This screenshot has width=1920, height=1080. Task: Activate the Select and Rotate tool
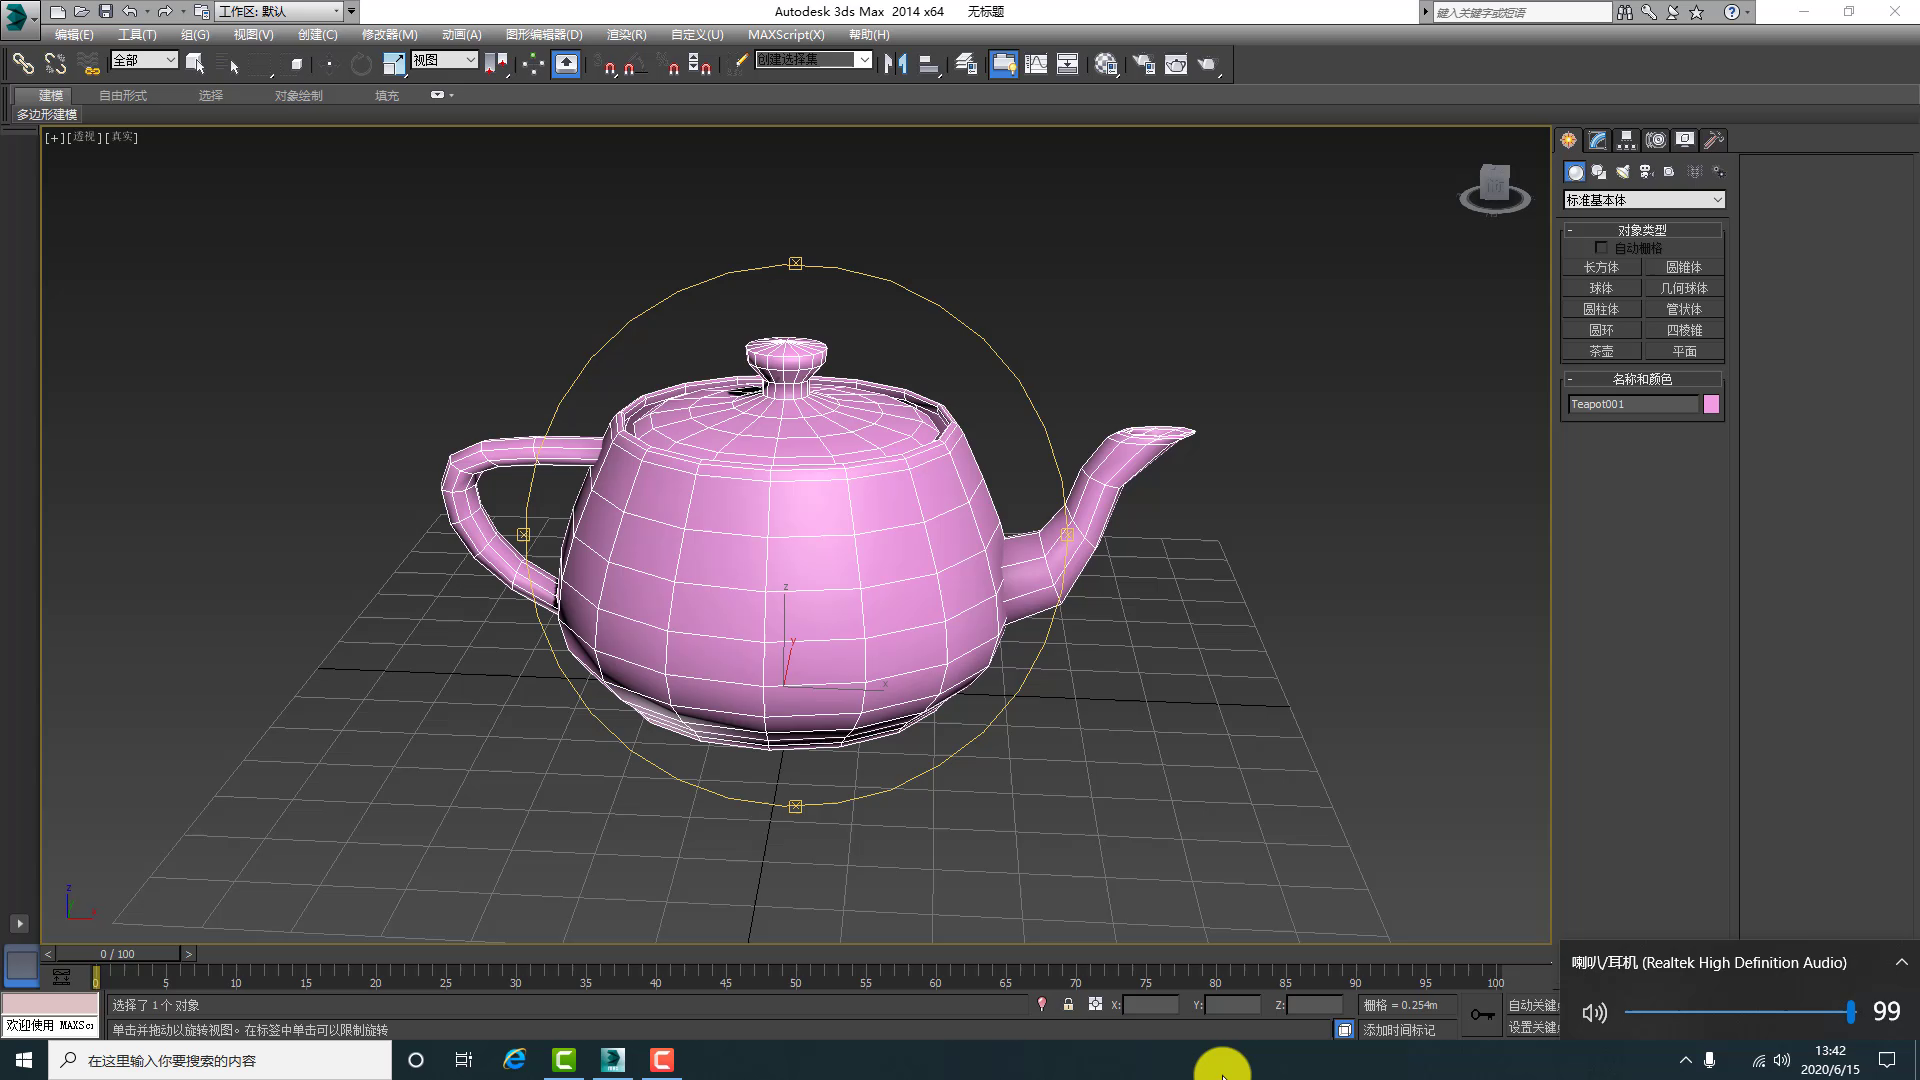click(361, 64)
